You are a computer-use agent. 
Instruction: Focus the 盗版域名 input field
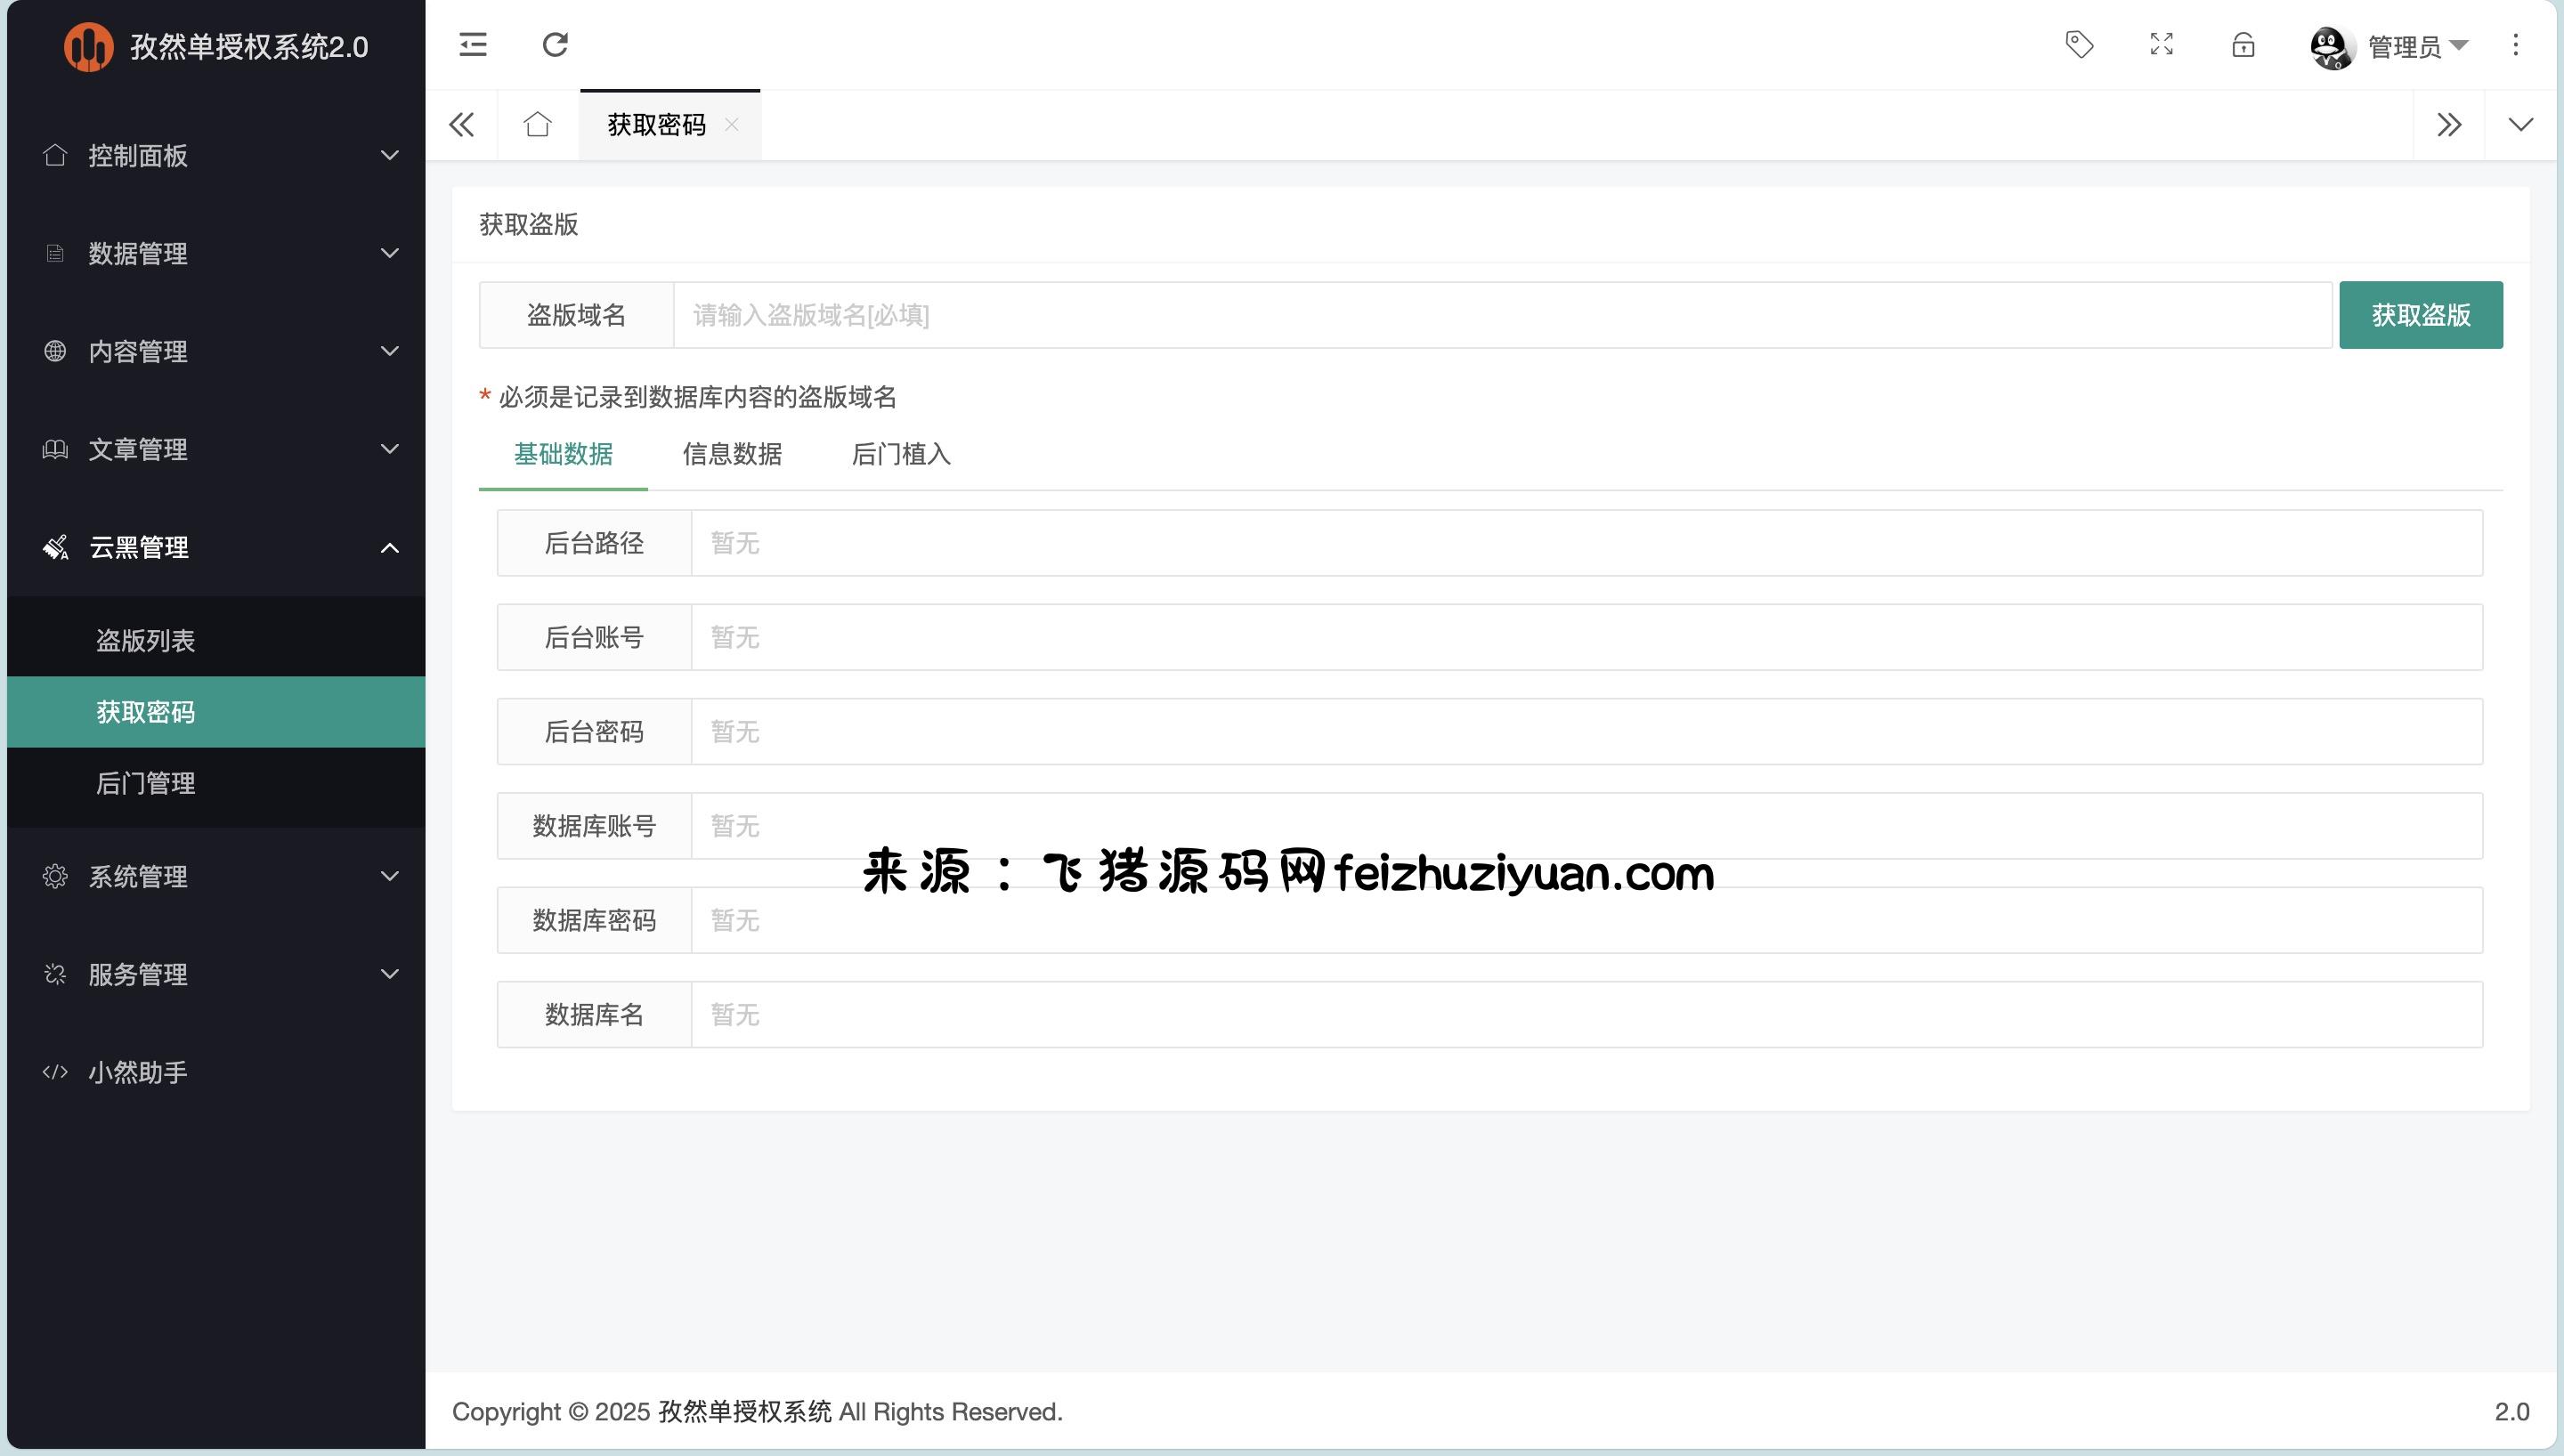coord(1500,316)
